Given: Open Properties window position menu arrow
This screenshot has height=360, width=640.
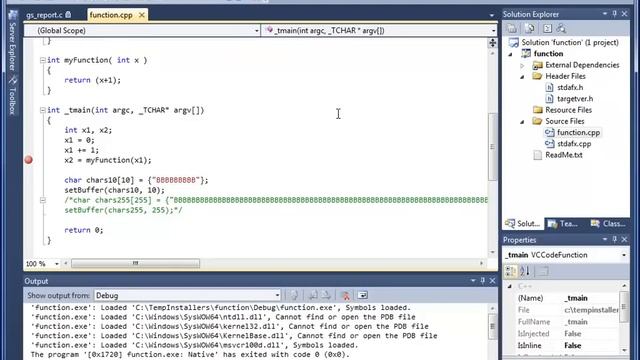Looking at the screenshot, I should pos(605,240).
